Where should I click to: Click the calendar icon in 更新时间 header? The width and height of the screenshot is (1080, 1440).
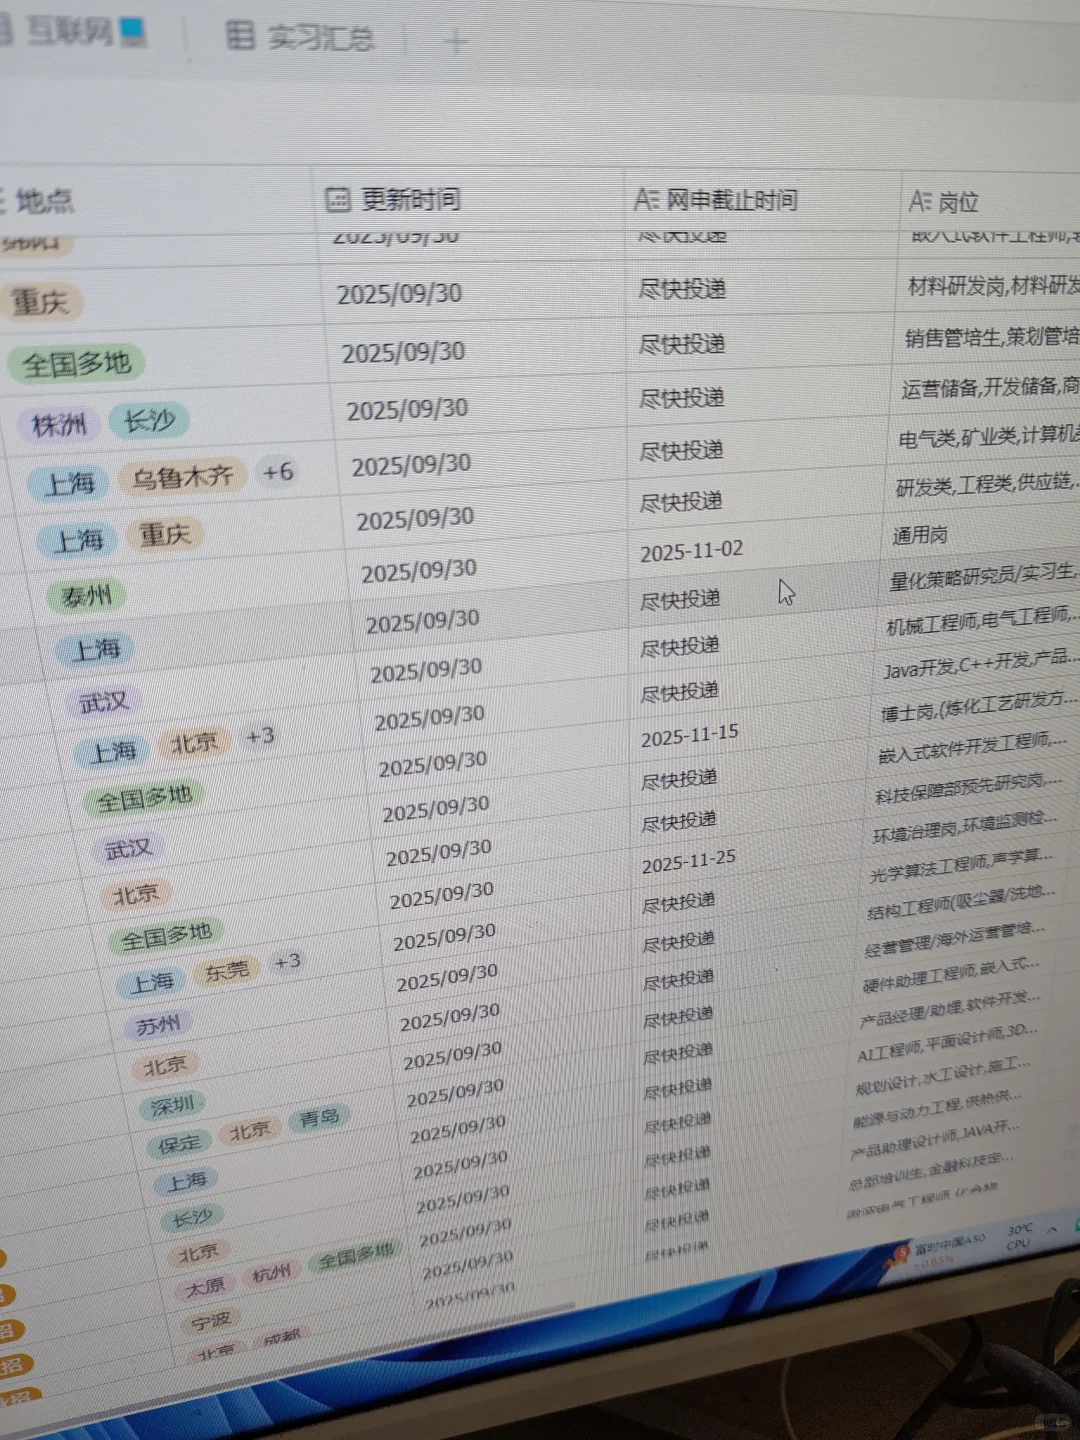click(338, 199)
